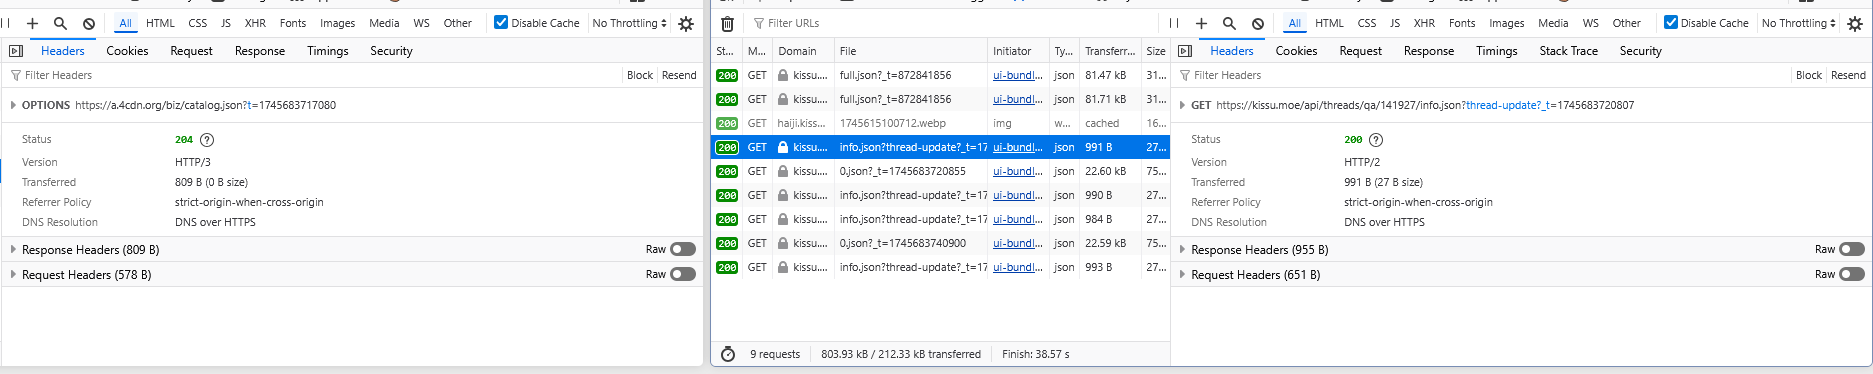
Task: Click lock icon on the 993 B row
Action: click(x=783, y=267)
